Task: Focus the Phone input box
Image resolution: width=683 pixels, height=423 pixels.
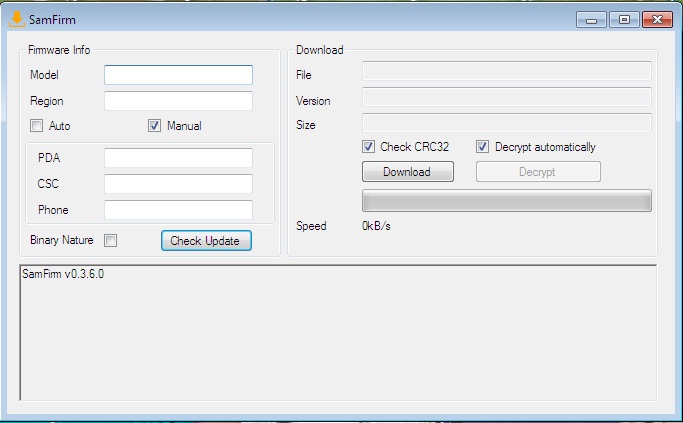Action: click(x=178, y=210)
